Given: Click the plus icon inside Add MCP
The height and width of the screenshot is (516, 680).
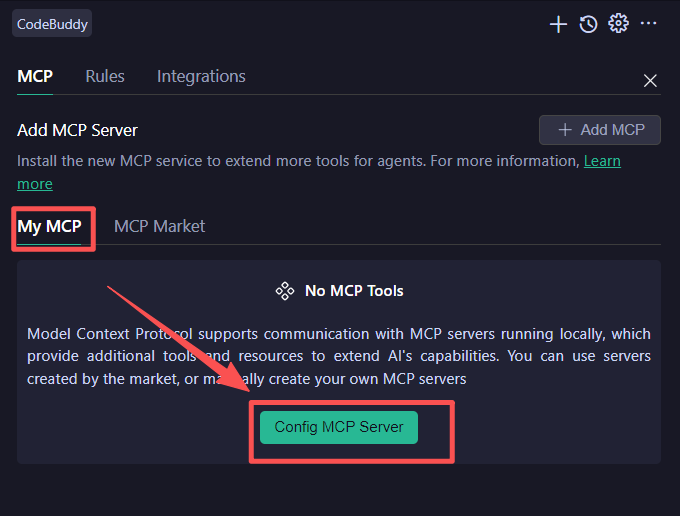Looking at the screenshot, I should 565,130.
